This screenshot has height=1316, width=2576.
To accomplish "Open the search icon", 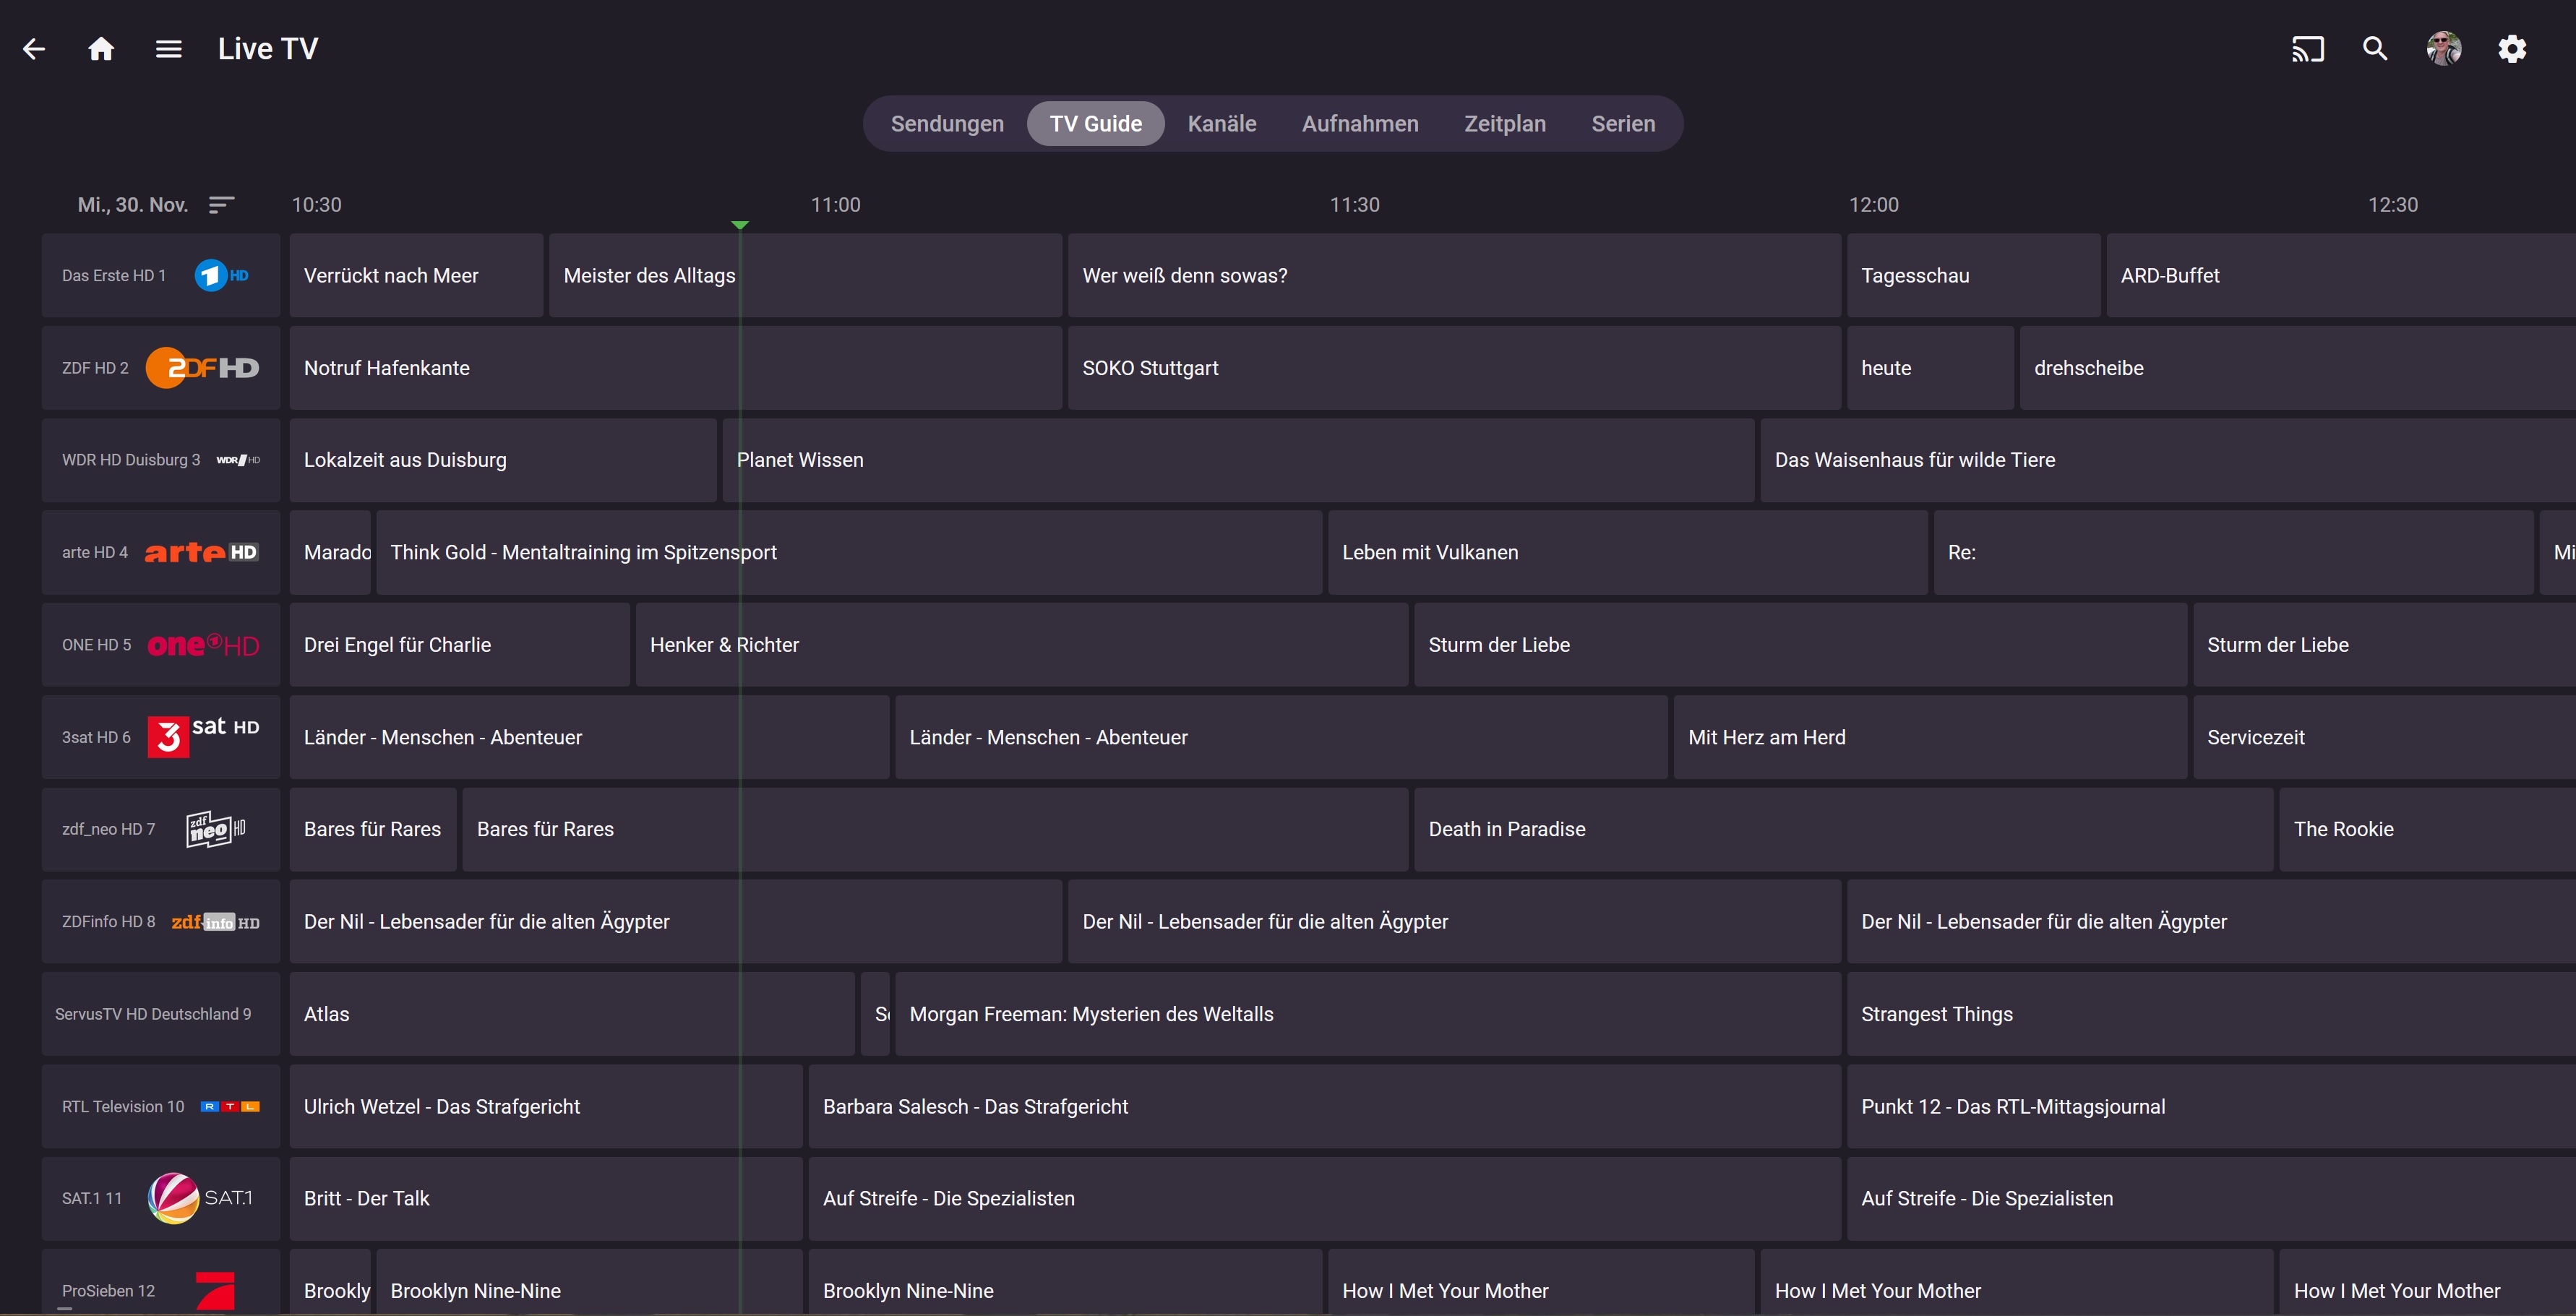I will click(2375, 49).
